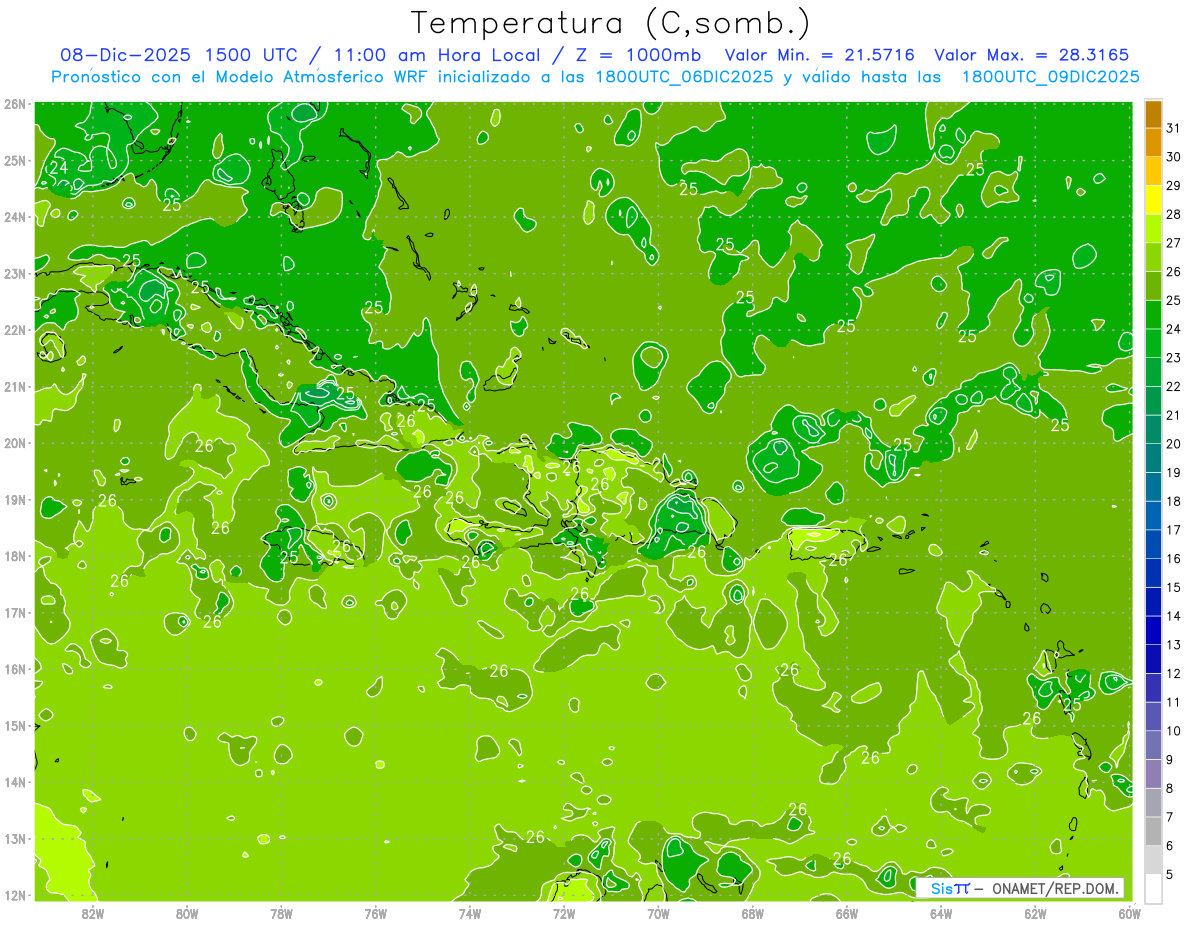Click the "20N" latitude axis label
This screenshot has height=927, width=1200.
(15, 443)
